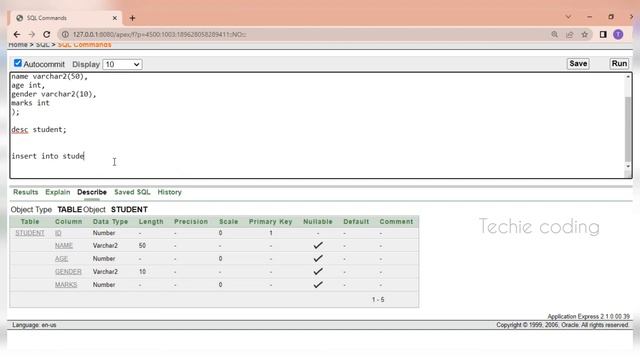The image size is (640, 360).
Task: Open a new browser tab
Action: tap(132, 18)
